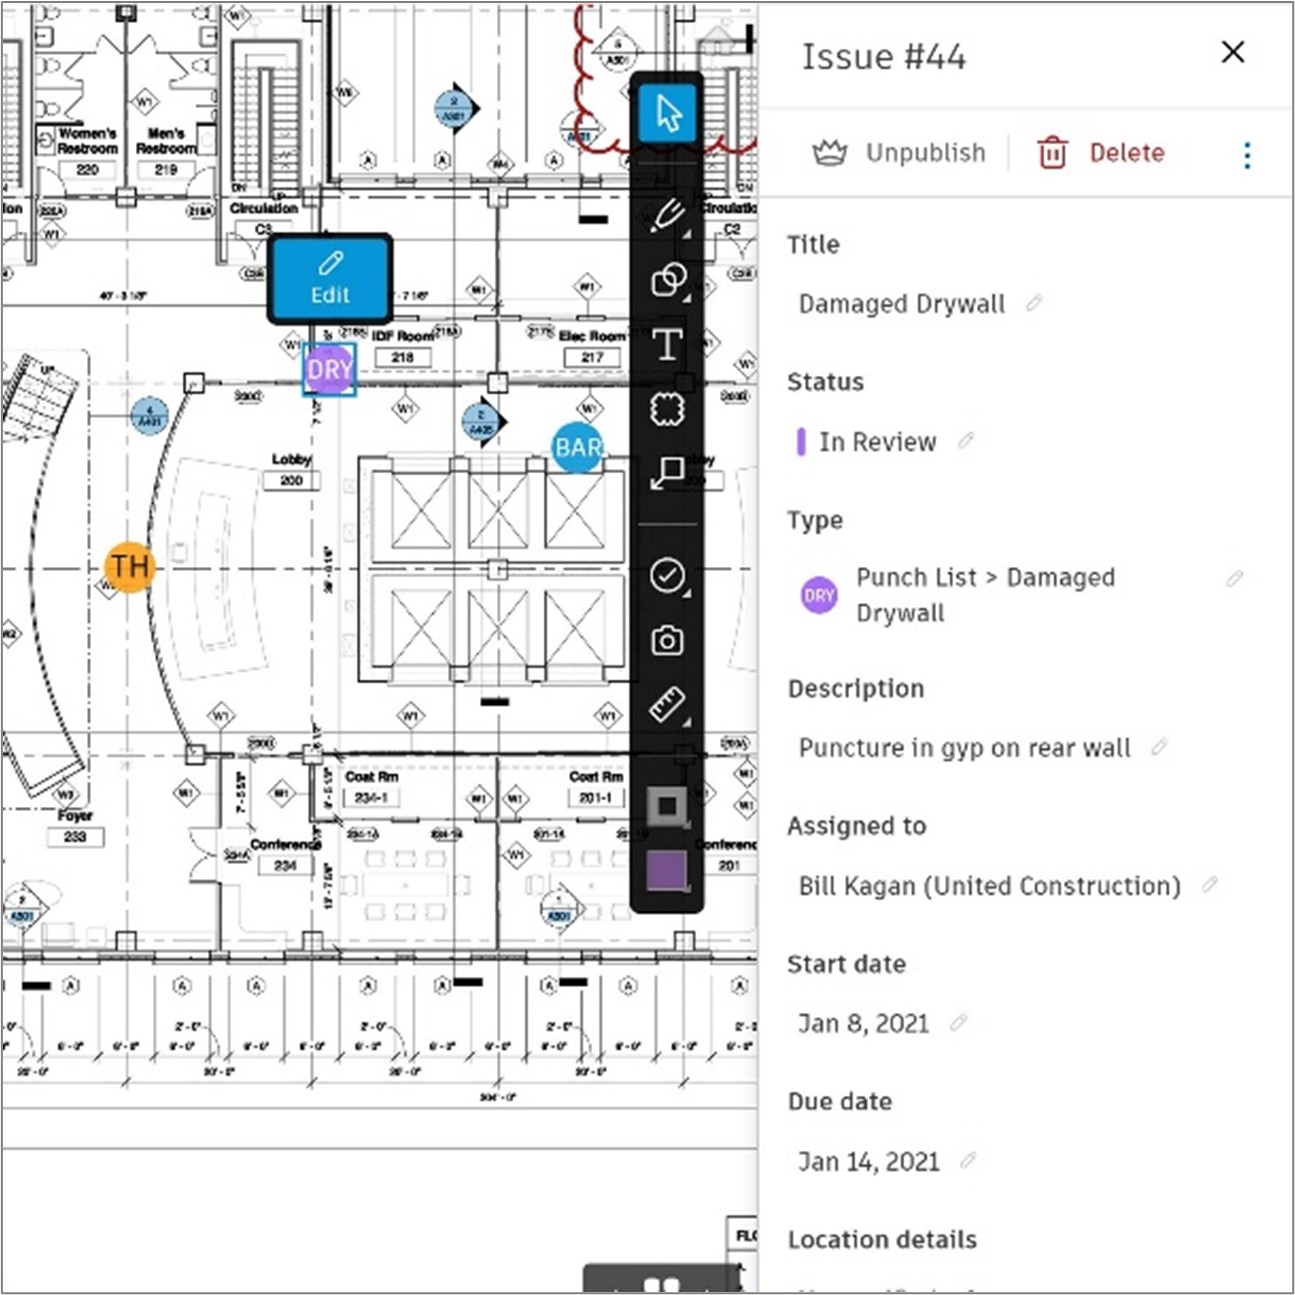
Task: Open the three-dot overflow menu
Action: point(1246,153)
